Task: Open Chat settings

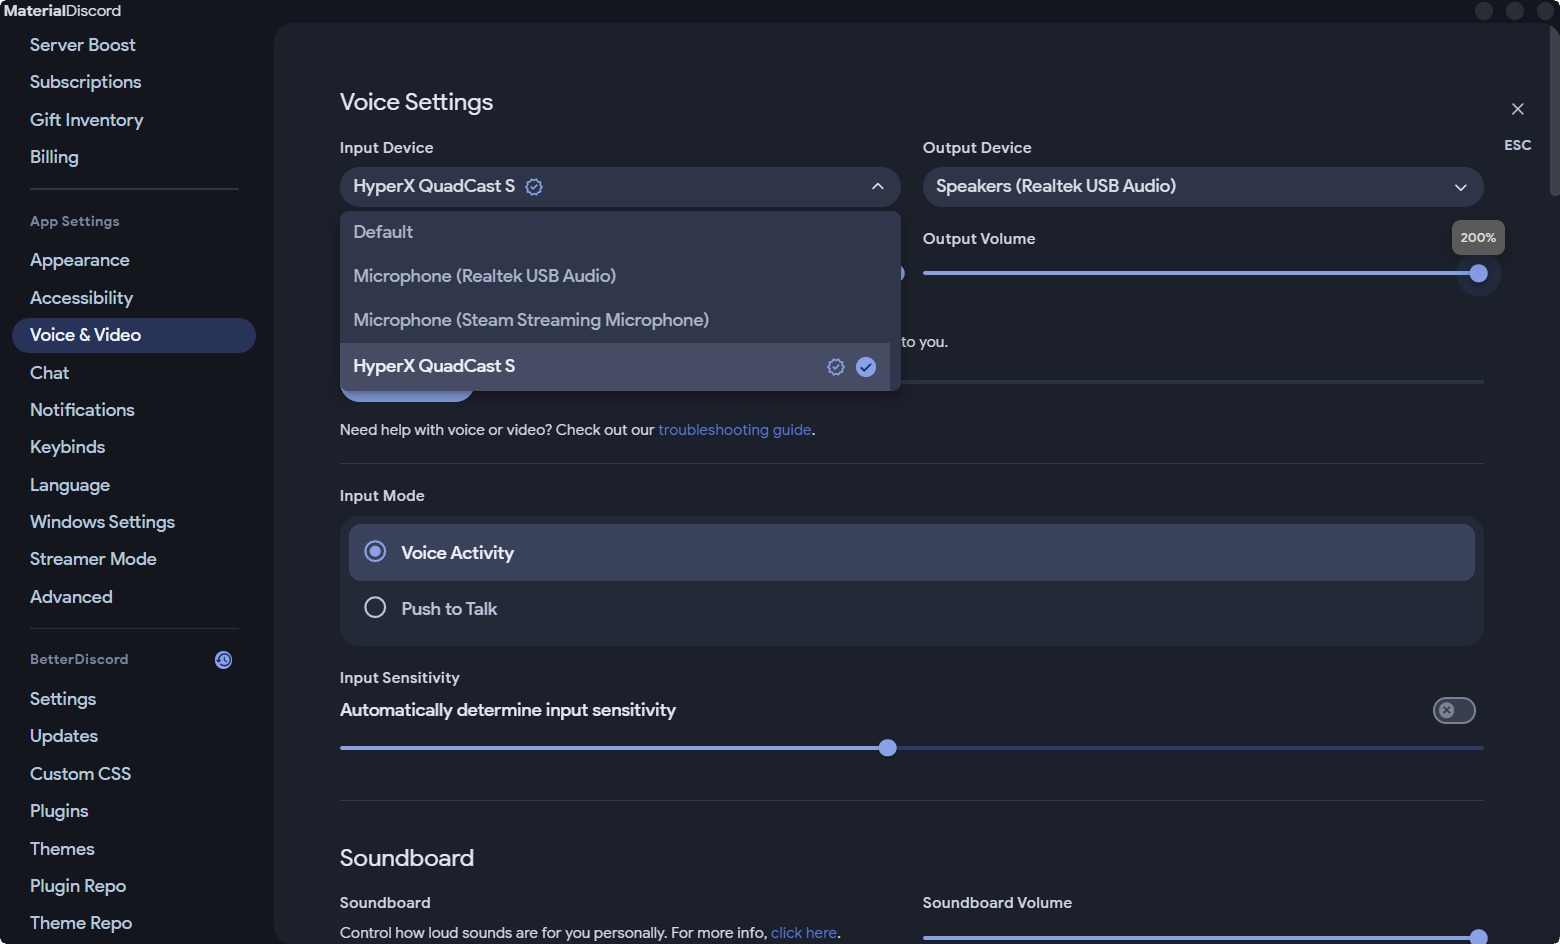Action: click(x=50, y=373)
